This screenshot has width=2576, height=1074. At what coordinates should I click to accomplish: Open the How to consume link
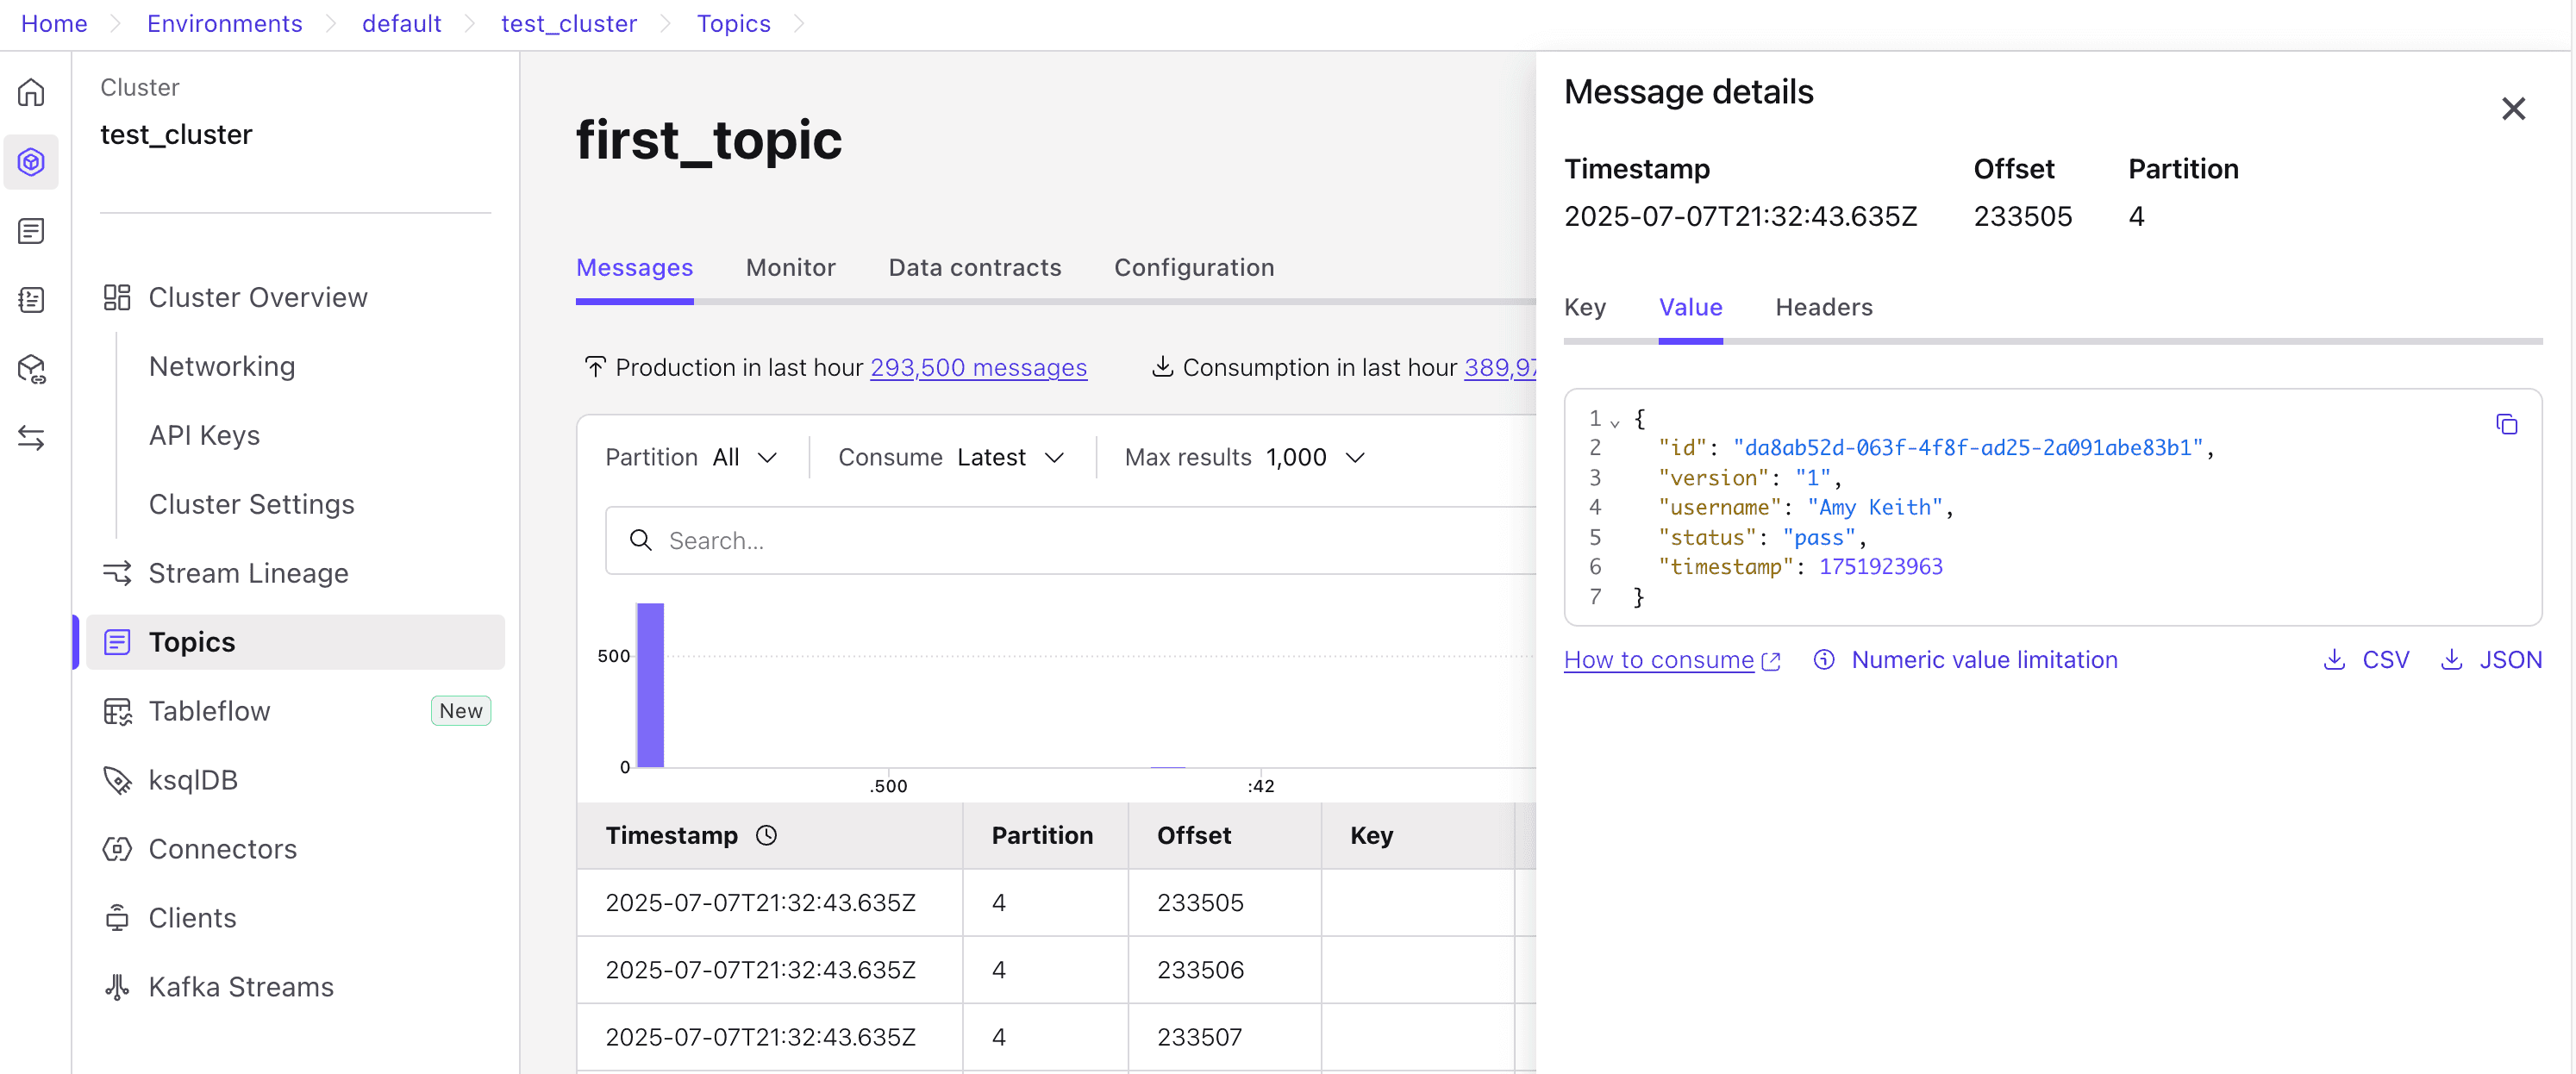(x=1672, y=659)
